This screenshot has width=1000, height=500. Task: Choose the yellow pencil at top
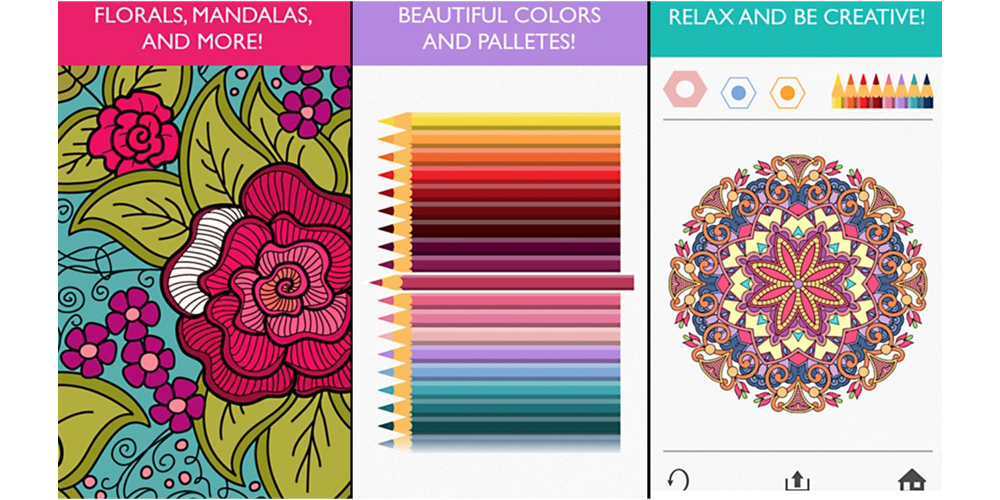[499, 121]
